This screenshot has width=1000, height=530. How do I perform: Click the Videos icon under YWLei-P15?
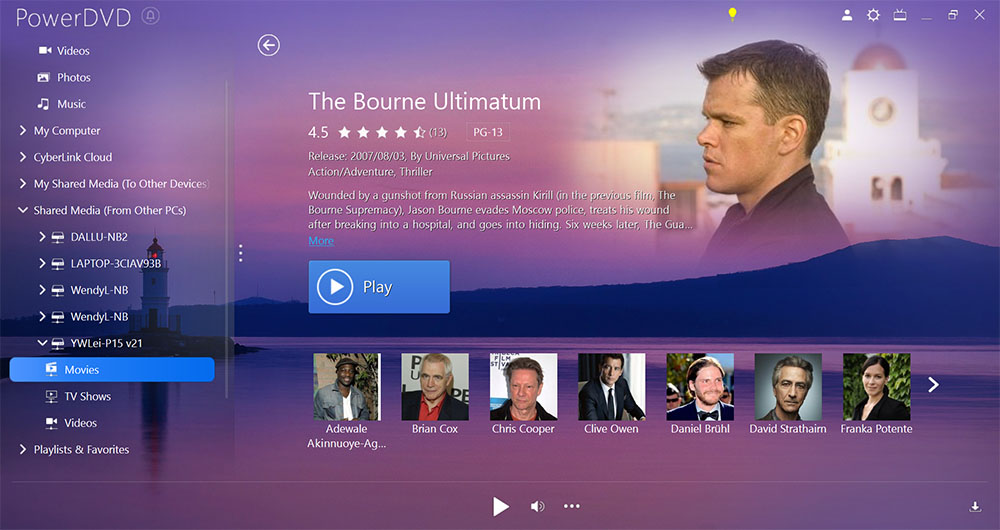coord(52,423)
